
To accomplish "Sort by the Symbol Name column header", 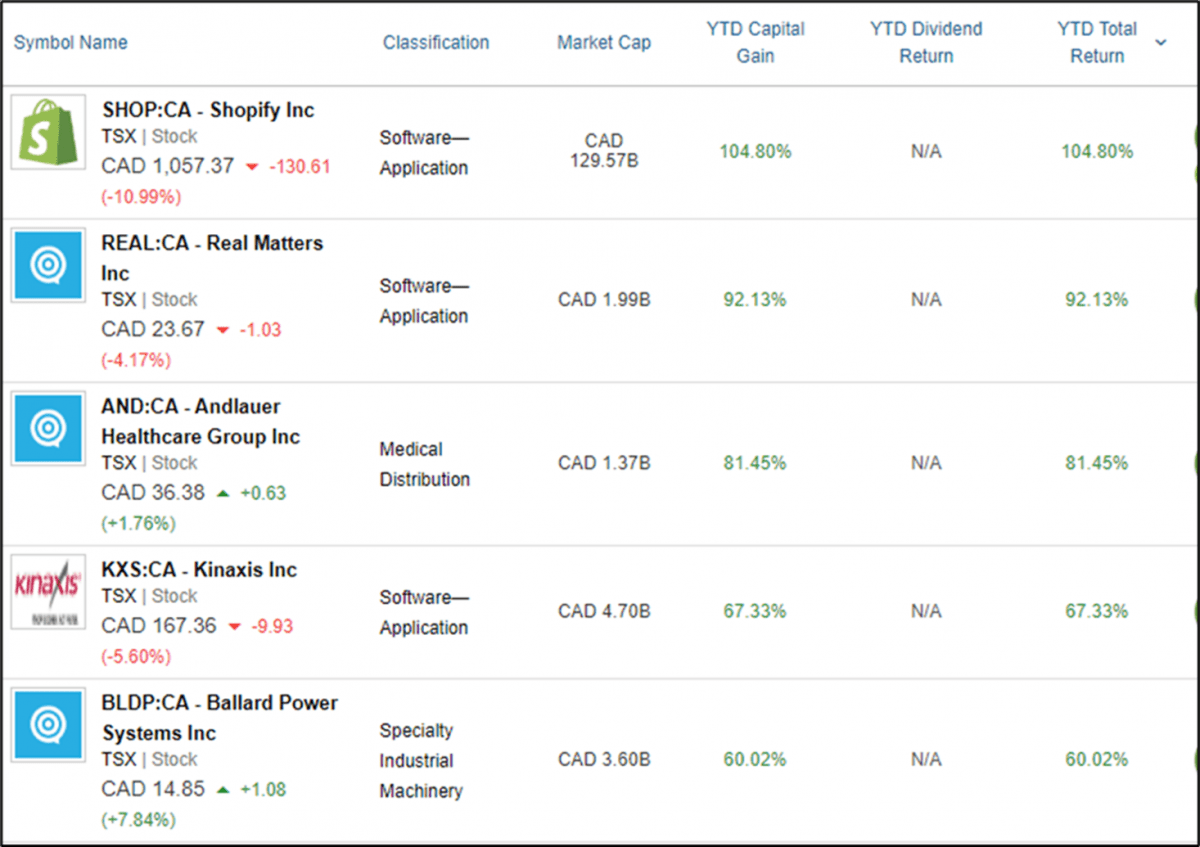I will 70,42.
